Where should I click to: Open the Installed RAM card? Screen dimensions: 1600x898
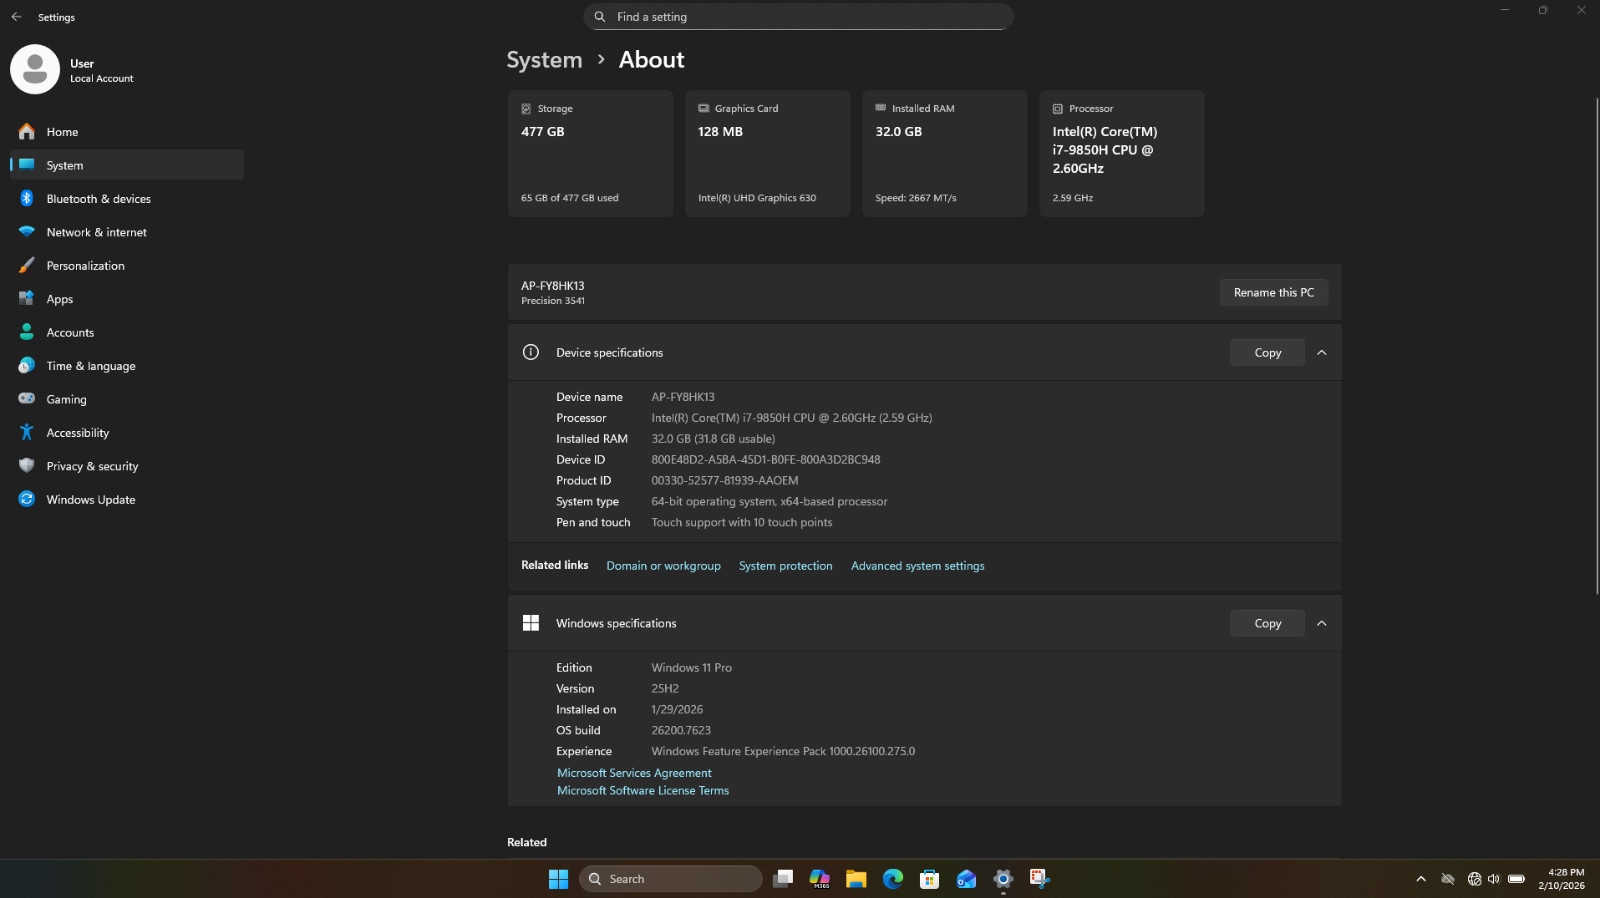point(944,154)
